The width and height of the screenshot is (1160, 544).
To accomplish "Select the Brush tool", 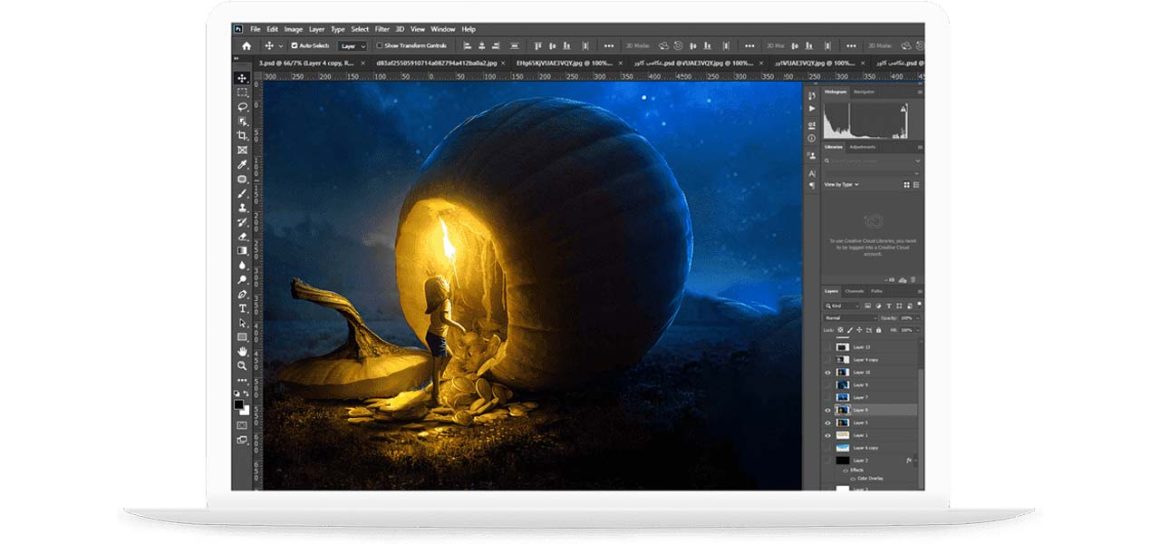I will pyautogui.click(x=242, y=193).
